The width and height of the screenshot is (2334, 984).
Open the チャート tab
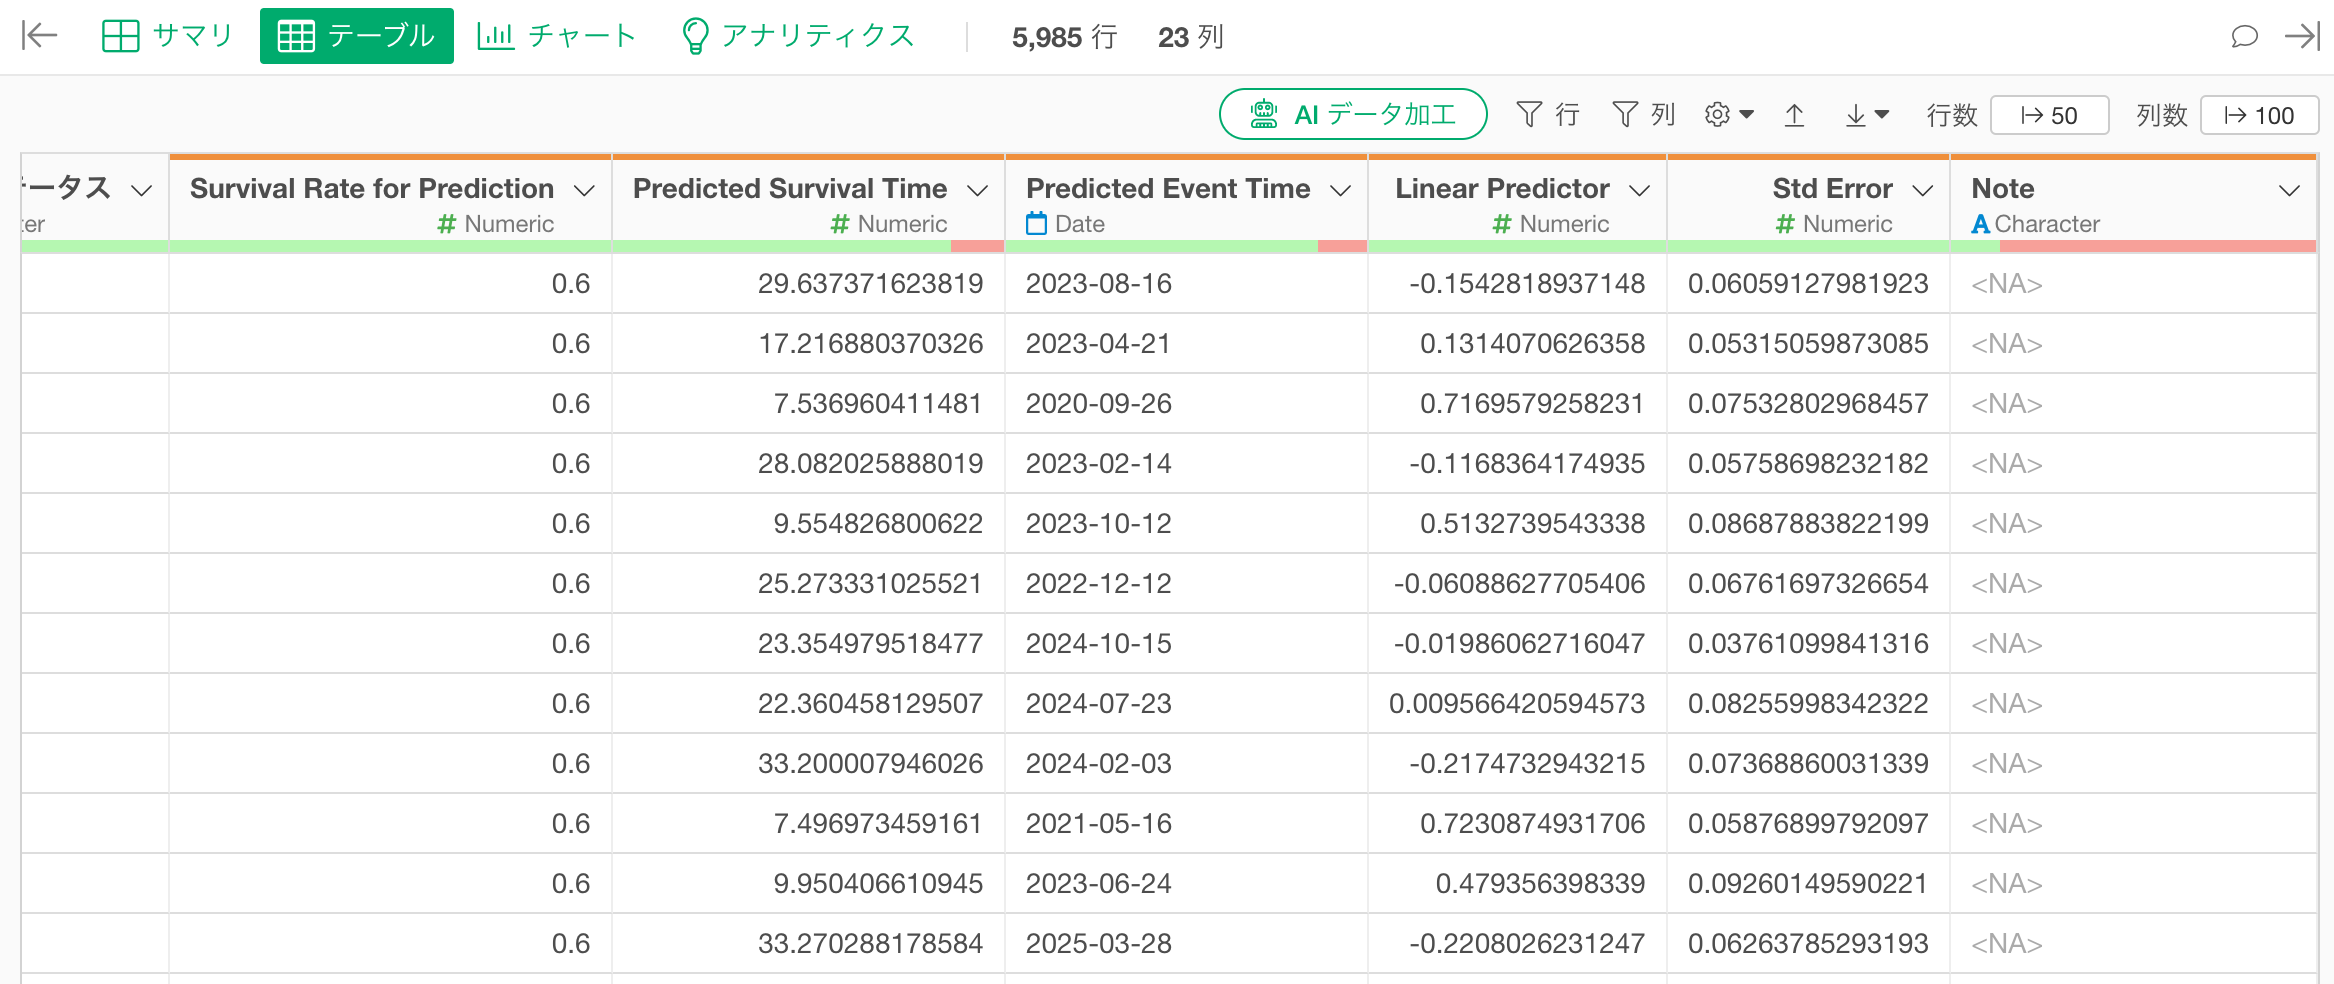pos(557,36)
